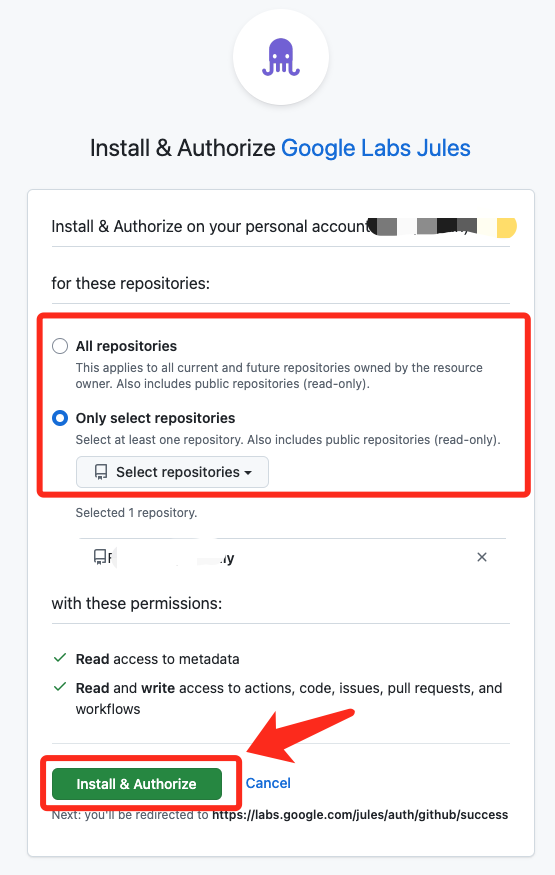555x875 pixels.
Task: Click the repo icon inside Select repositories button
Action: (x=101, y=472)
